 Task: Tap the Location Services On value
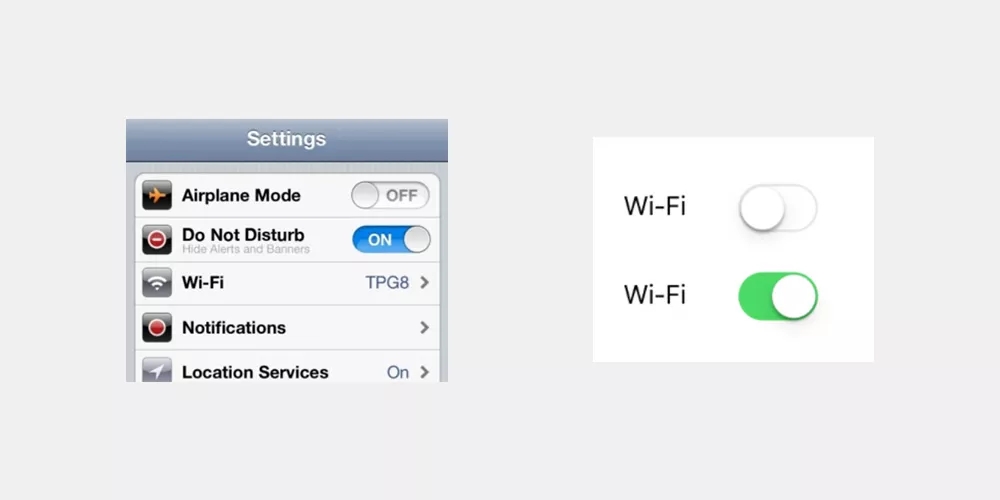point(398,372)
